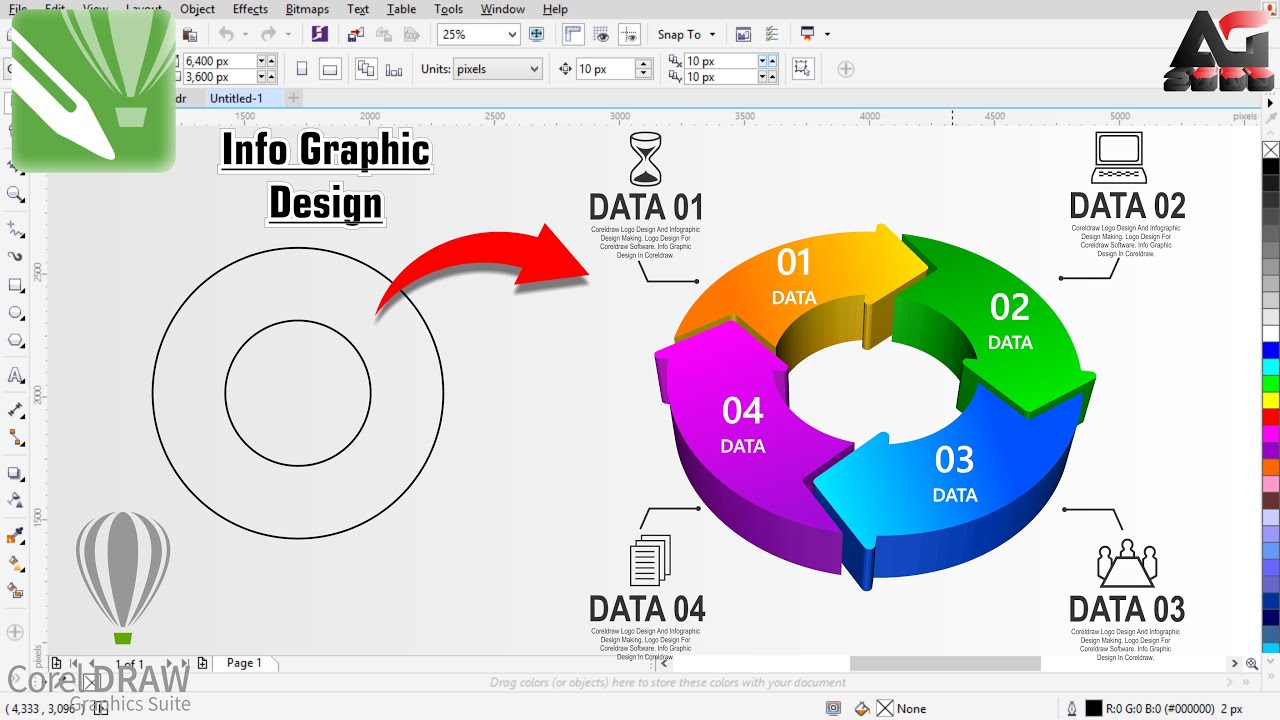
Task: Click the property bar quick customize plus
Action: 846,69
